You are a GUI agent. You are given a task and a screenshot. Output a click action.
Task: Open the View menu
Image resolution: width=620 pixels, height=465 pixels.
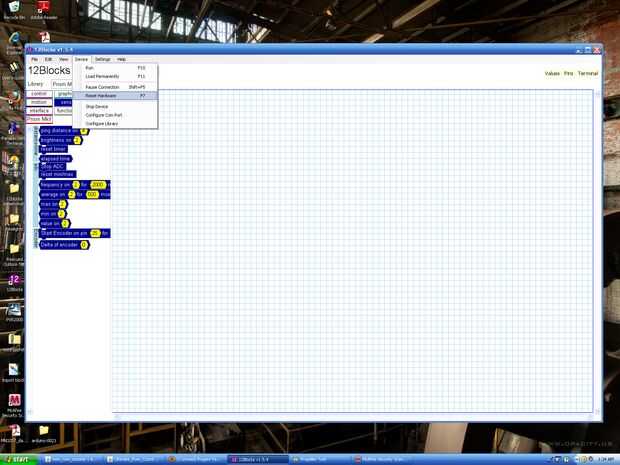63,59
